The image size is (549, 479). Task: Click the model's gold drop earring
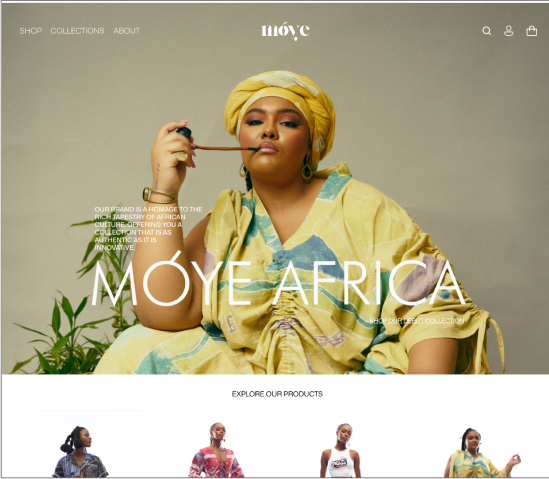tap(307, 169)
